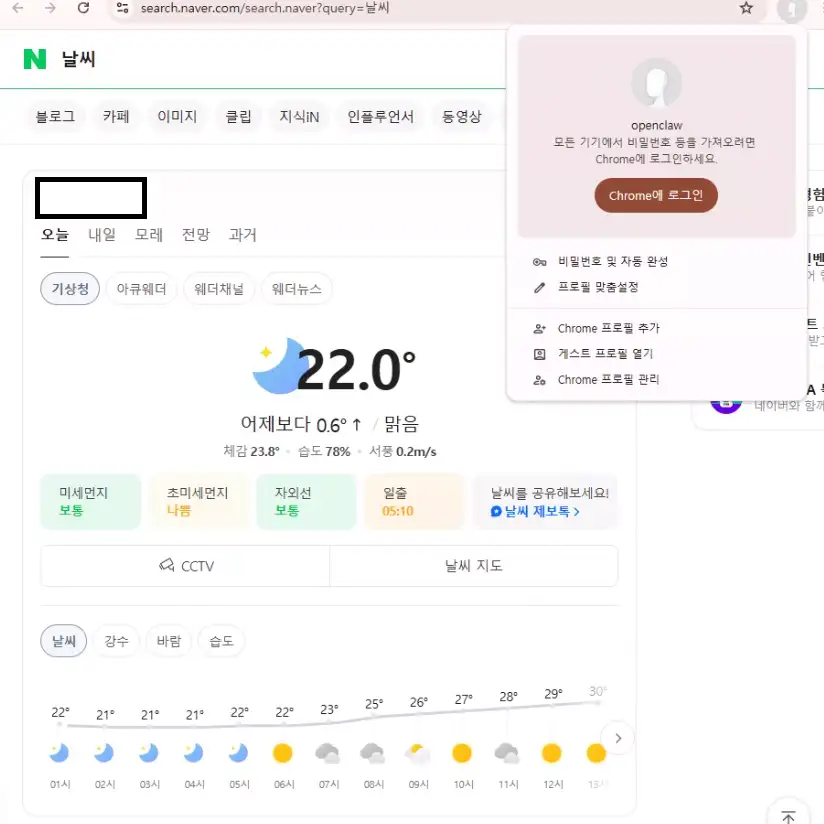Open 프로필 맞춤설정 menu item
This screenshot has width=824, height=824.
coord(657,287)
